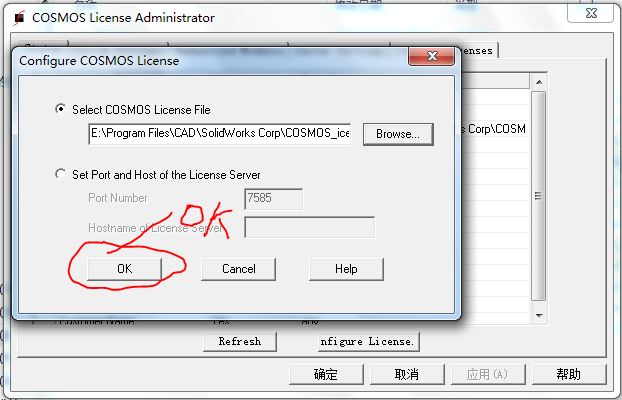
Task: Click the vertical scrollbar thumb grip
Action: pos(538,196)
